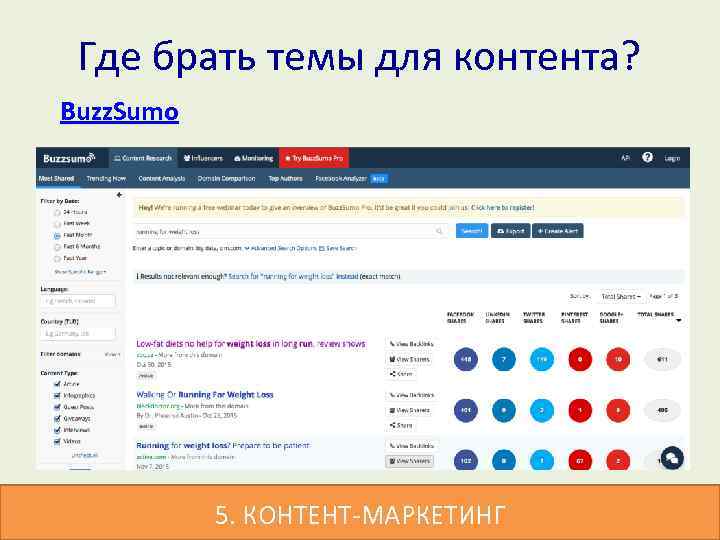Toggle the Videos checkbox
The height and width of the screenshot is (540, 720).
[57, 441]
